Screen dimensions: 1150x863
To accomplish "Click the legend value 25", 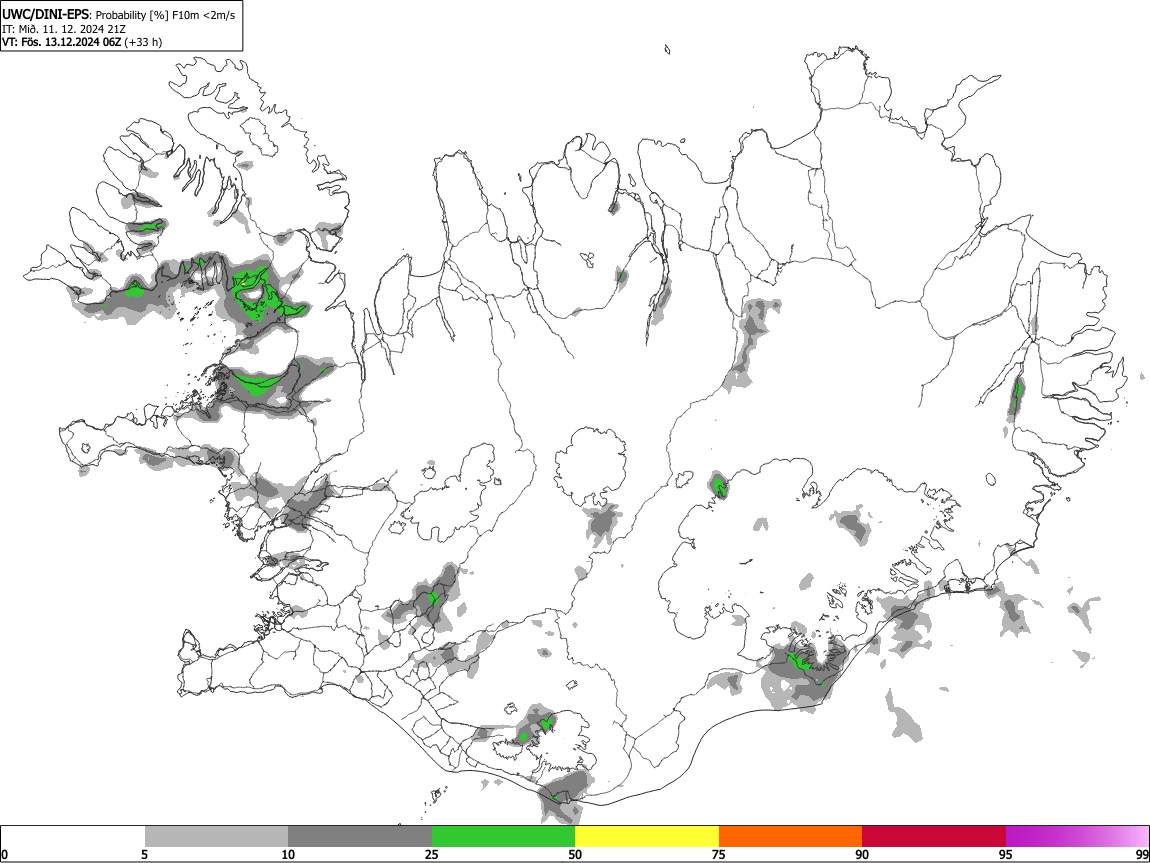I will pos(432,854).
